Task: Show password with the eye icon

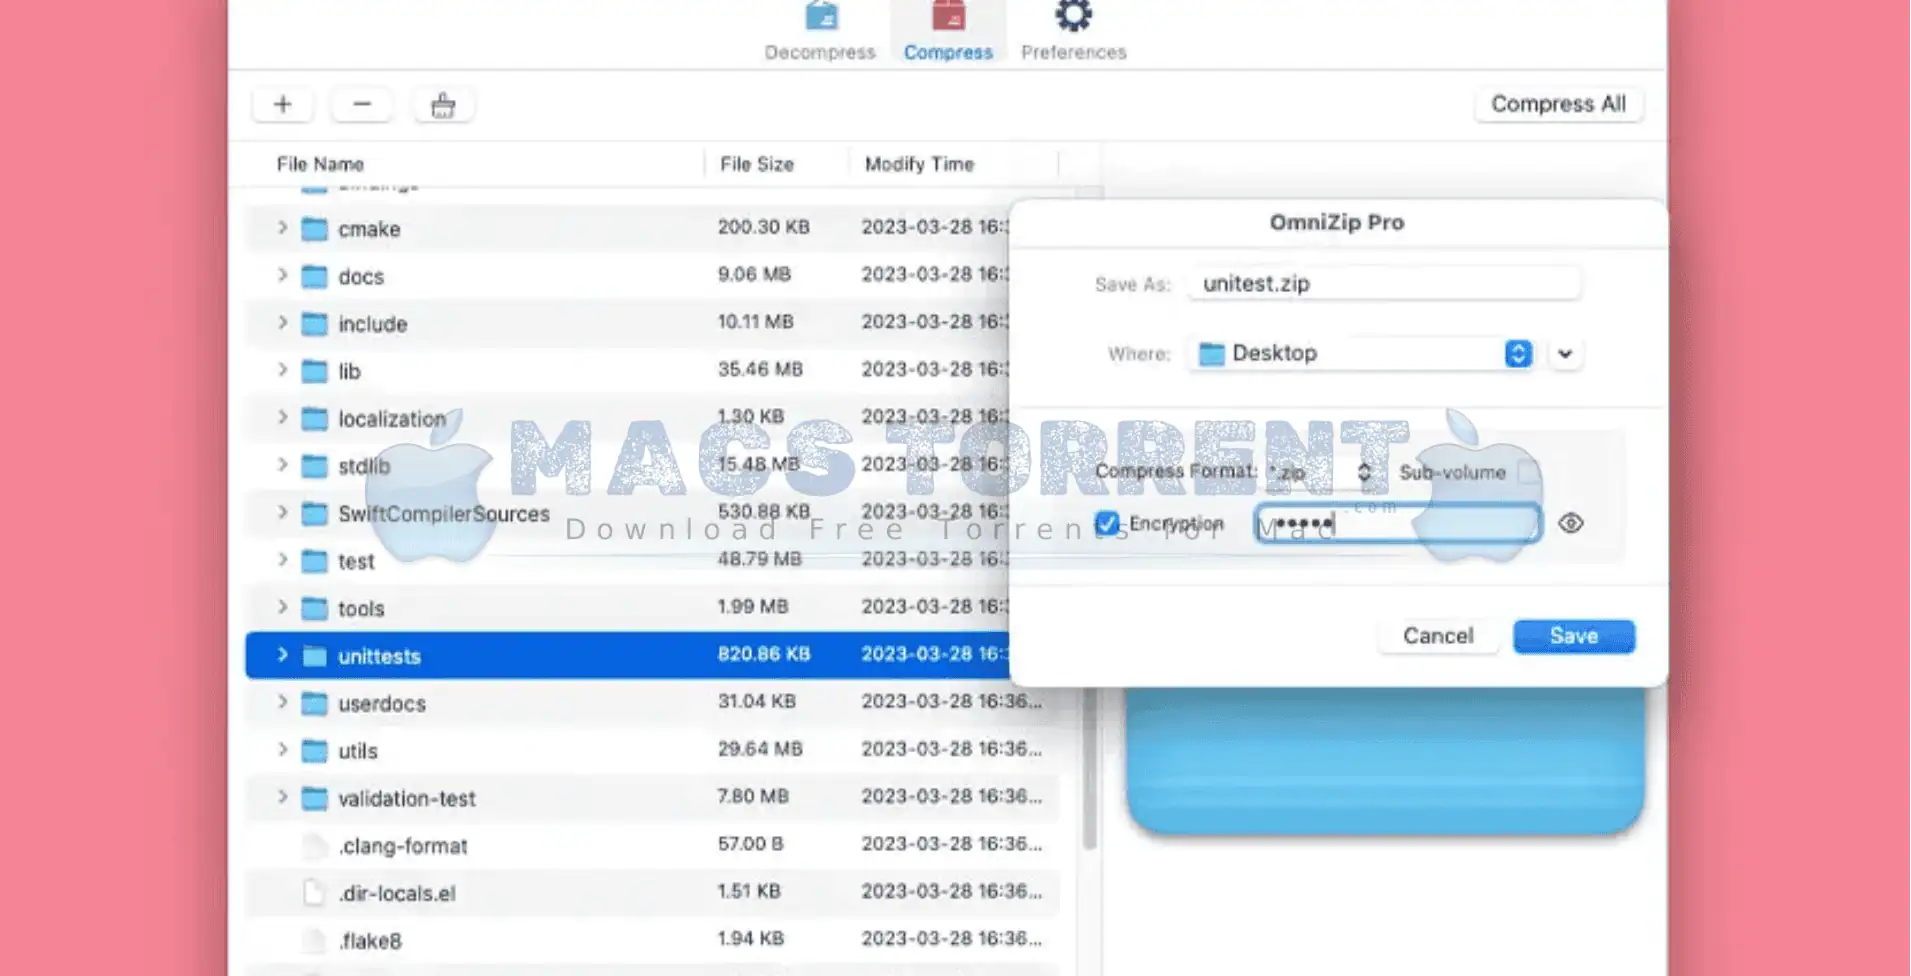Action: [1571, 523]
